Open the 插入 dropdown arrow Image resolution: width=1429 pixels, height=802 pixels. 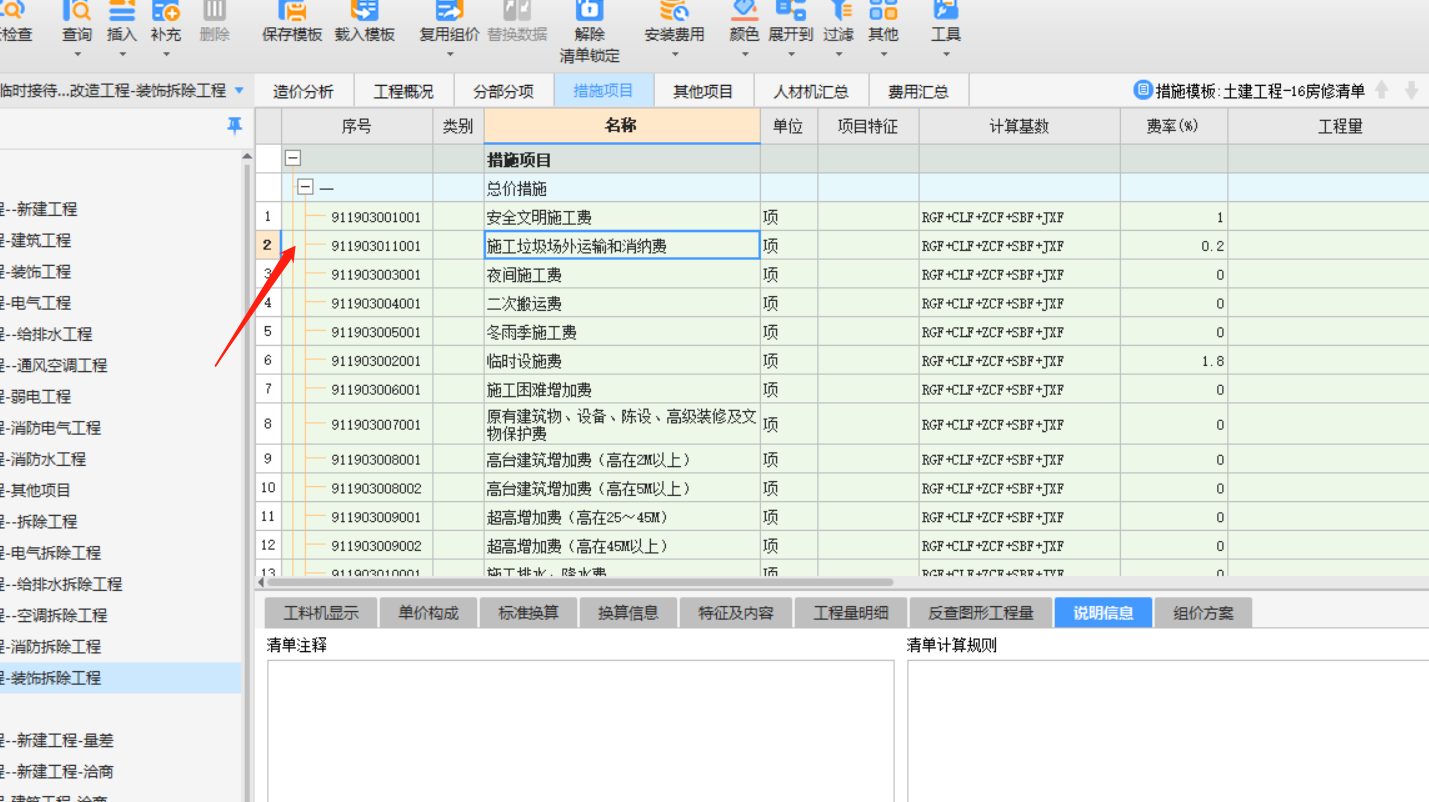pyautogui.click(x=122, y=54)
